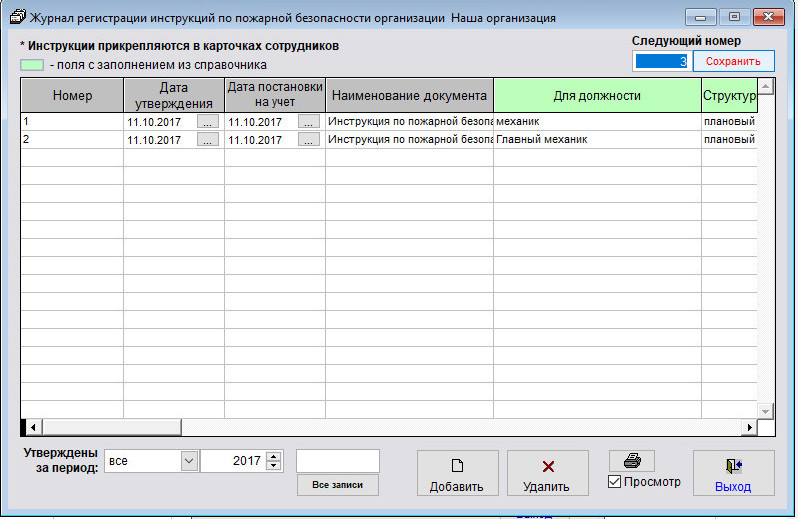798x519 pixels.
Task: Click the empty field above Все записи
Action: [x=338, y=461]
